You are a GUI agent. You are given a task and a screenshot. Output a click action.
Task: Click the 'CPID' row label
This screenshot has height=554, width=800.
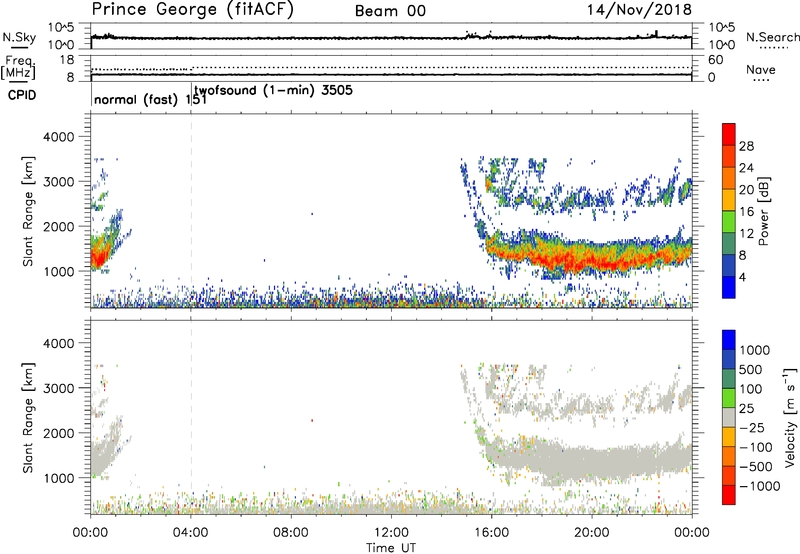22,95
